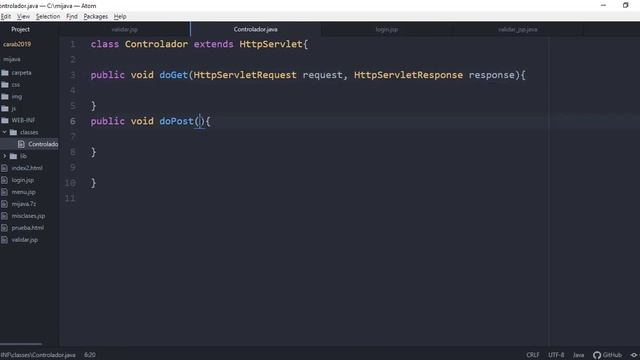Click the file path in status bar
The width and height of the screenshot is (640, 360).
click(x=38, y=355)
